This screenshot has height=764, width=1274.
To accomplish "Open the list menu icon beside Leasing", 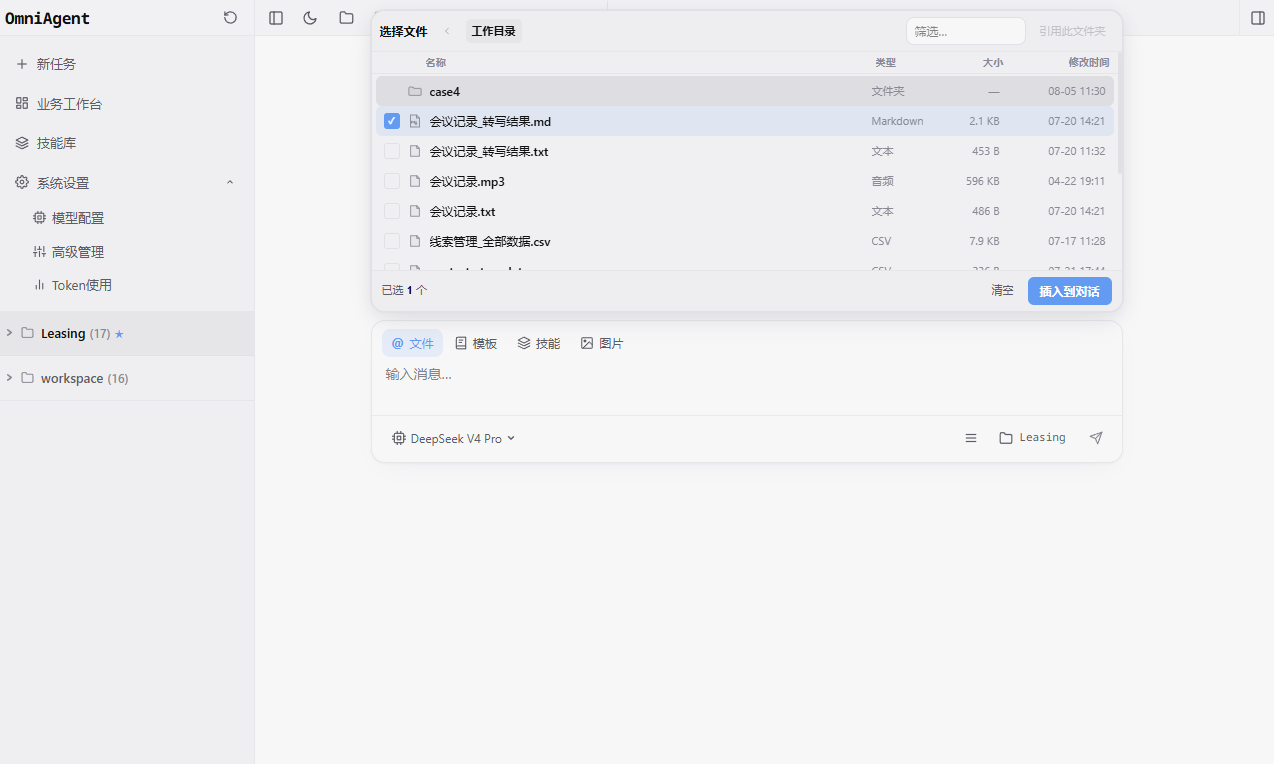I will (x=970, y=438).
